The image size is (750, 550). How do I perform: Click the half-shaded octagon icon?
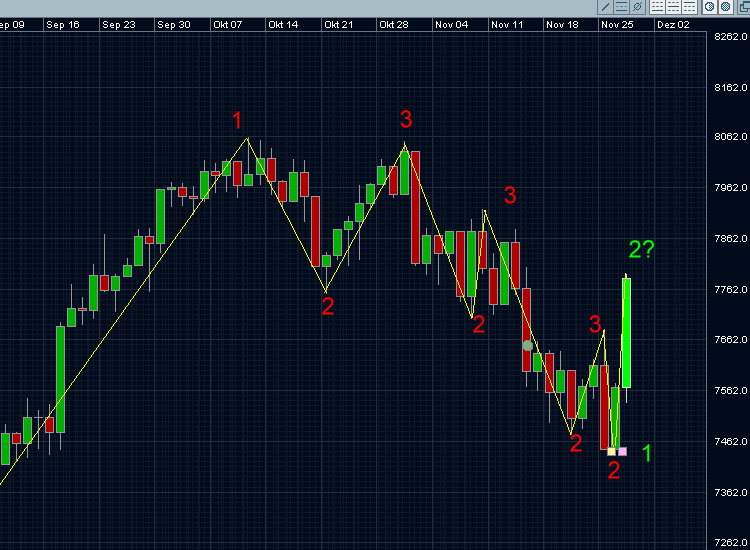pos(709,7)
